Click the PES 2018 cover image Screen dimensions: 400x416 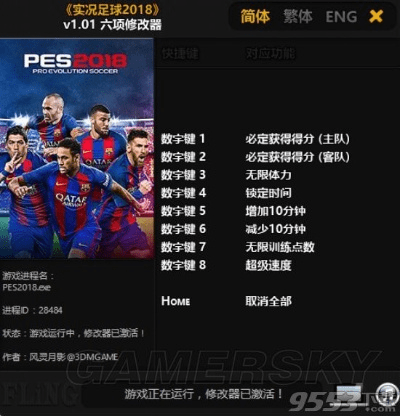pyautogui.click(x=77, y=148)
